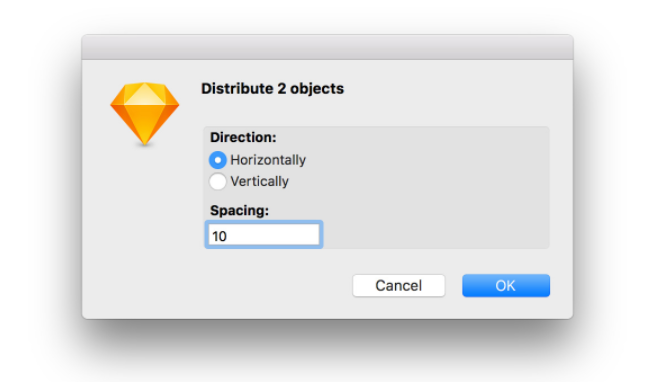
Task: Click the Vertically label text
Action: tap(260, 182)
